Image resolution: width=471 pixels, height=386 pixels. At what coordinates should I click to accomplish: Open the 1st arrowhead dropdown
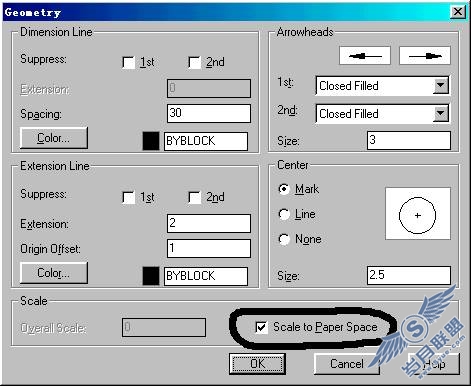tap(440, 86)
